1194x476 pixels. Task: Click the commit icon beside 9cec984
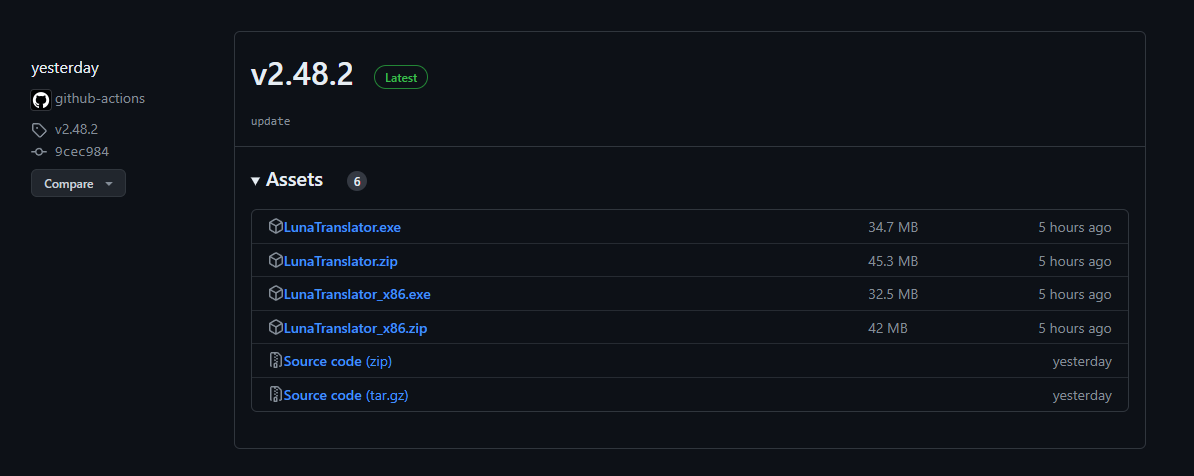pyautogui.click(x=39, y=152)
